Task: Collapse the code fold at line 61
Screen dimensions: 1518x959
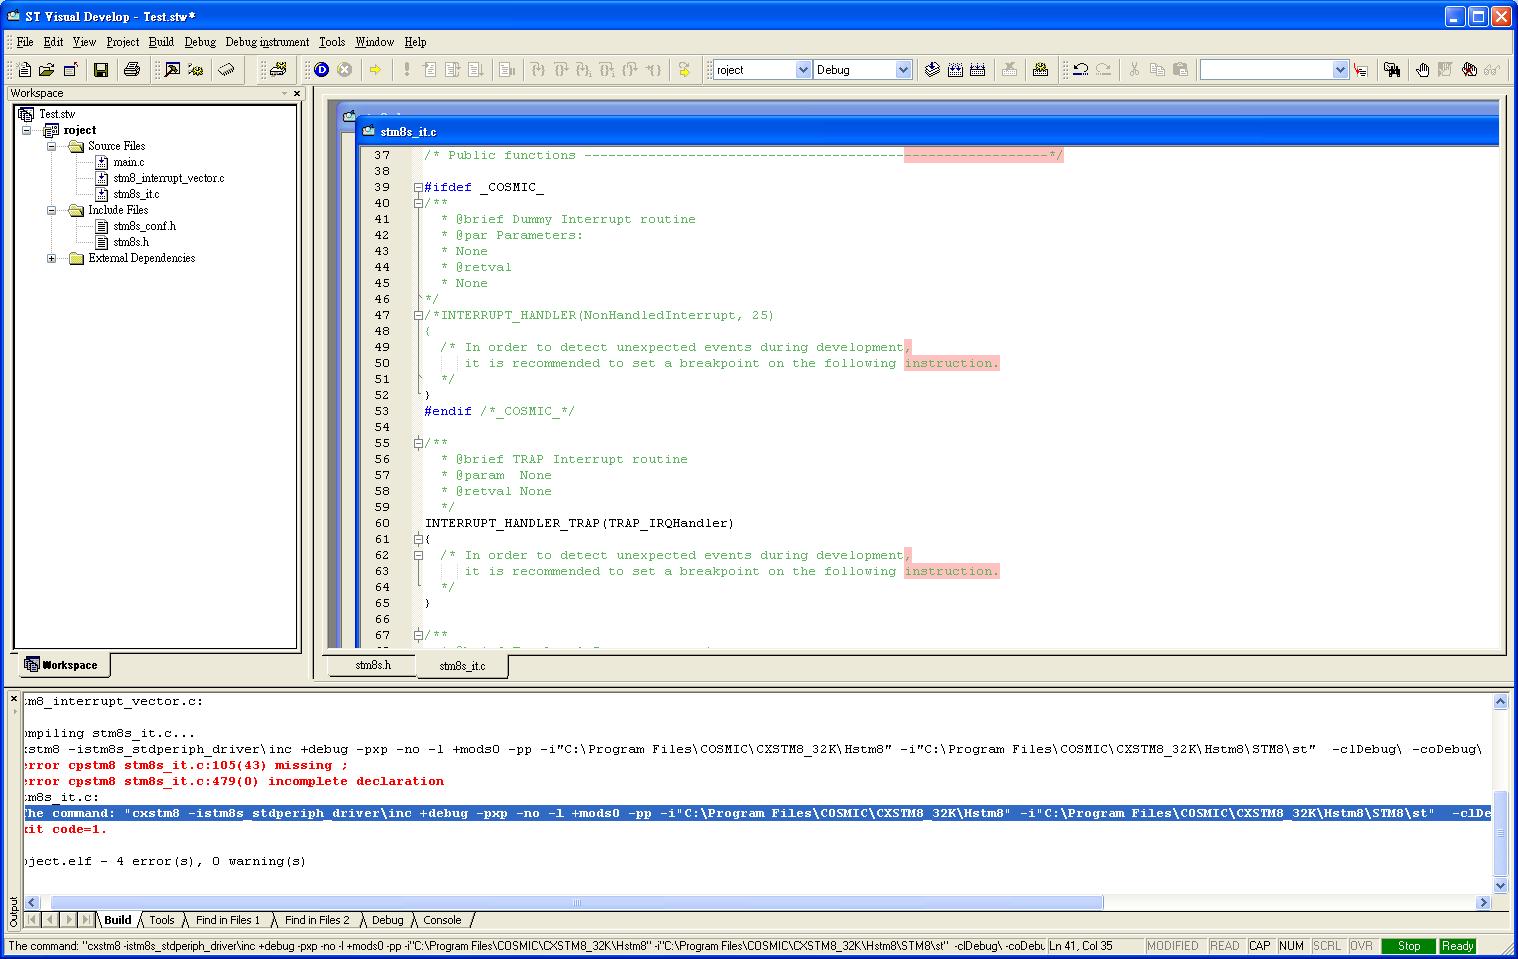Action: [418, 539]
